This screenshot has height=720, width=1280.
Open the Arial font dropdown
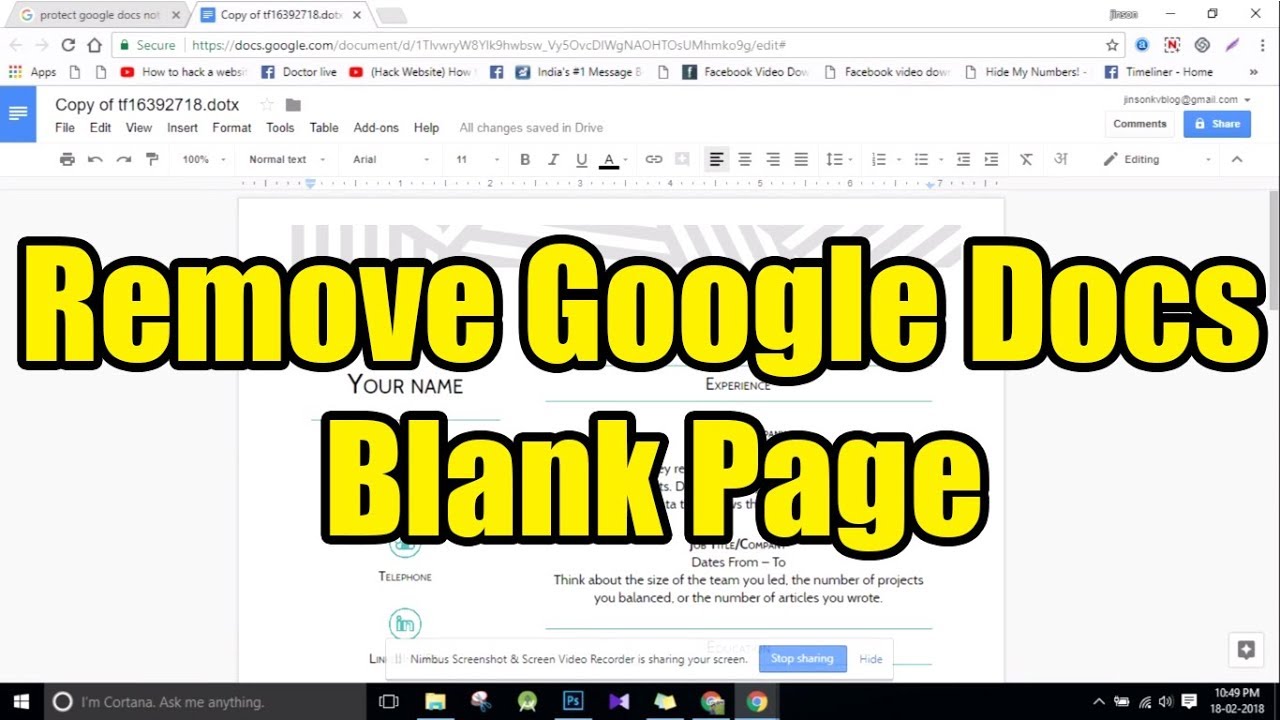tap(391, 159)
